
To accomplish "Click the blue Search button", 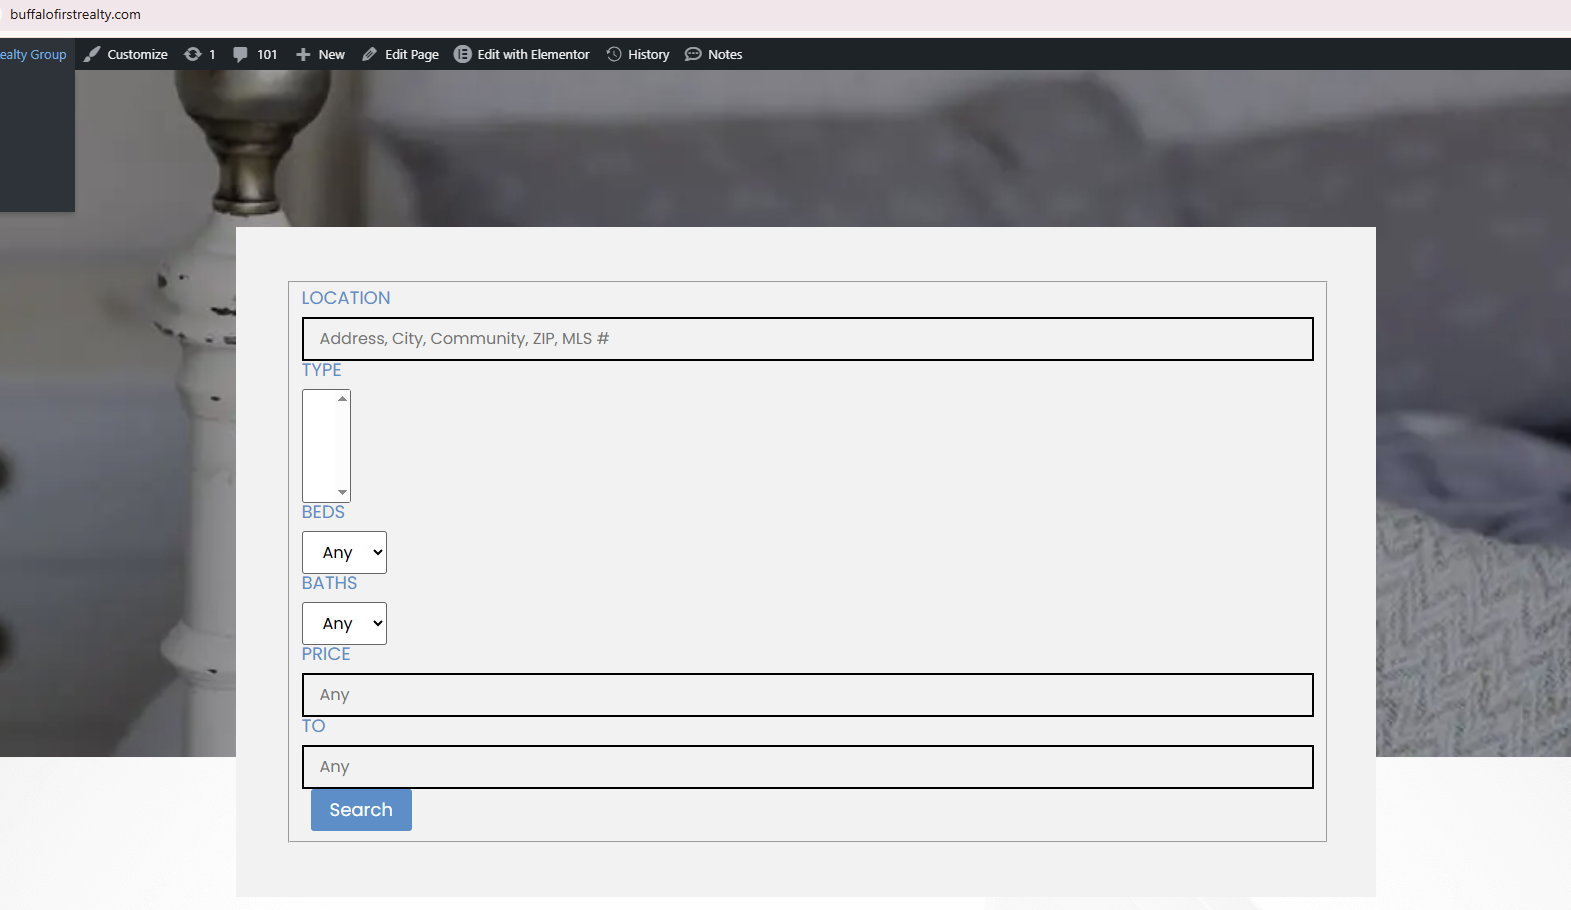I will [361, 810].
